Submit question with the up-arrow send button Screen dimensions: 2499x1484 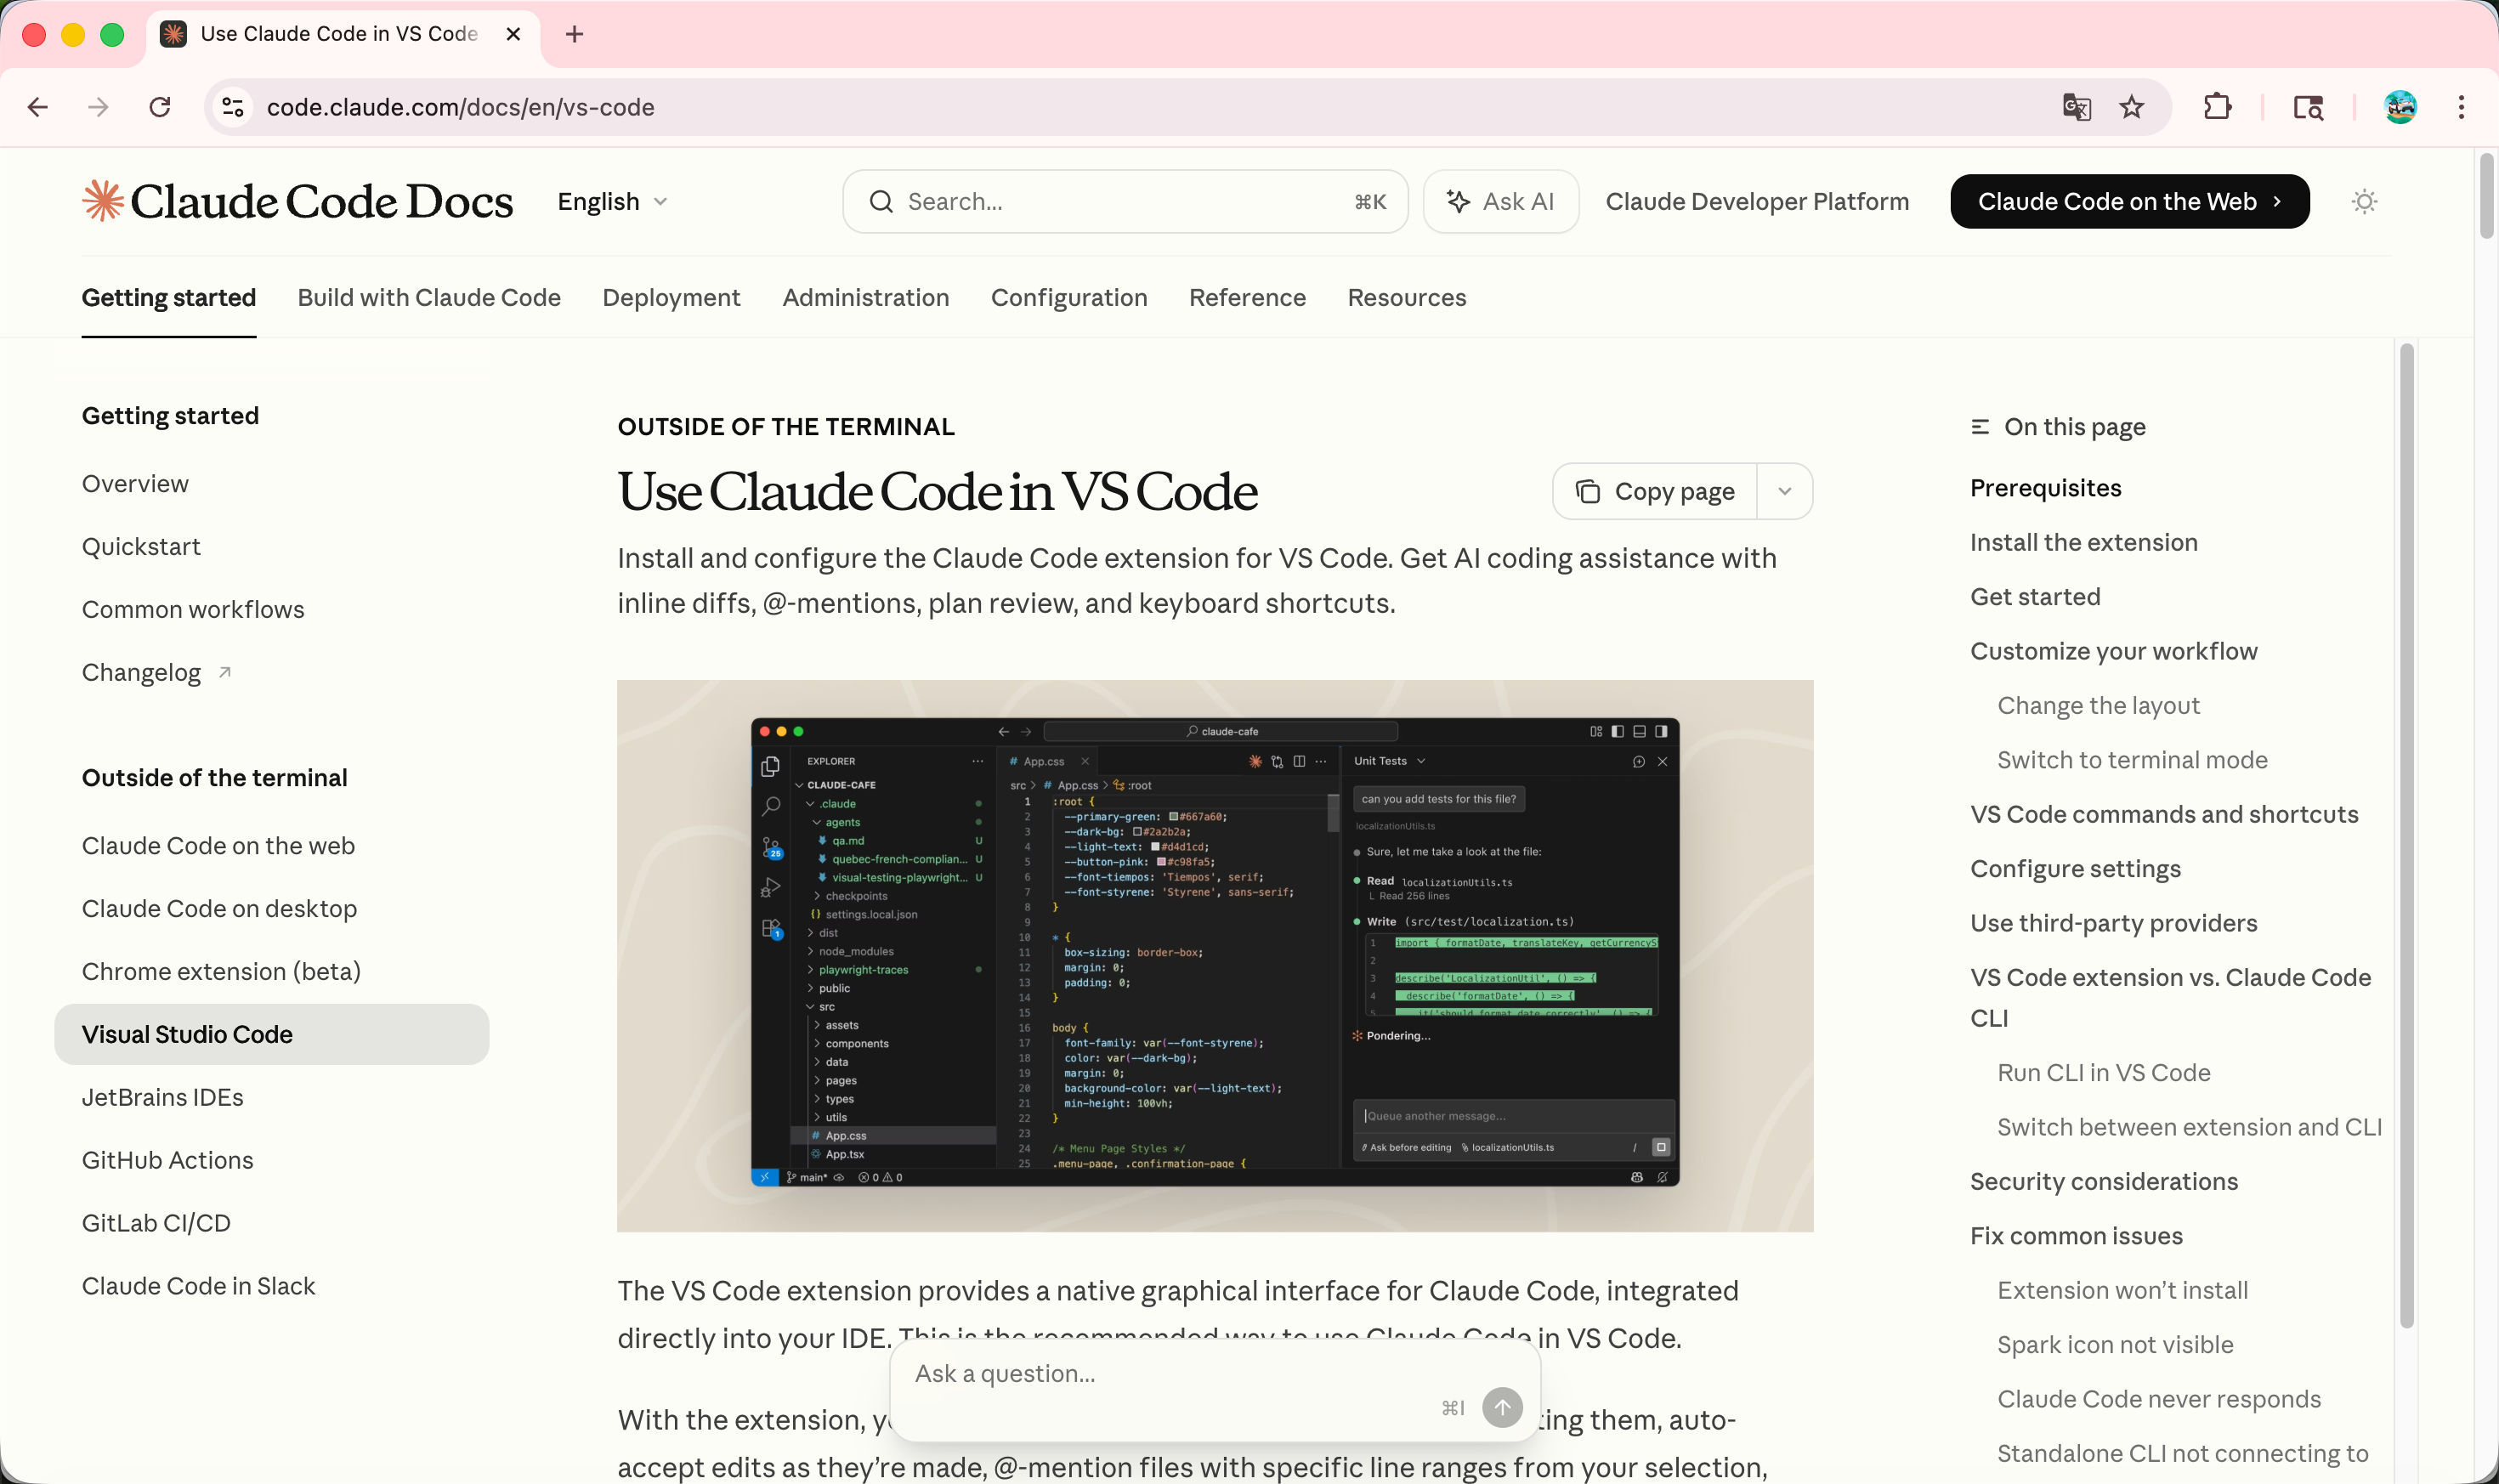pos(1502,1407)
